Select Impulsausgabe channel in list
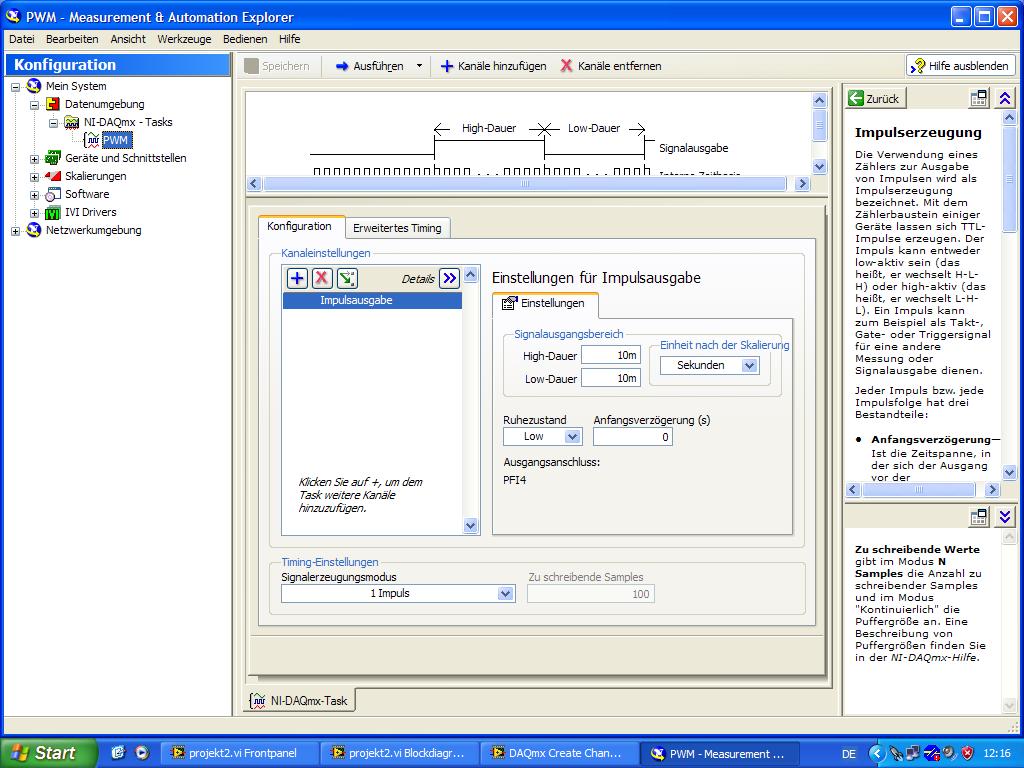 [x=372, y=300]
